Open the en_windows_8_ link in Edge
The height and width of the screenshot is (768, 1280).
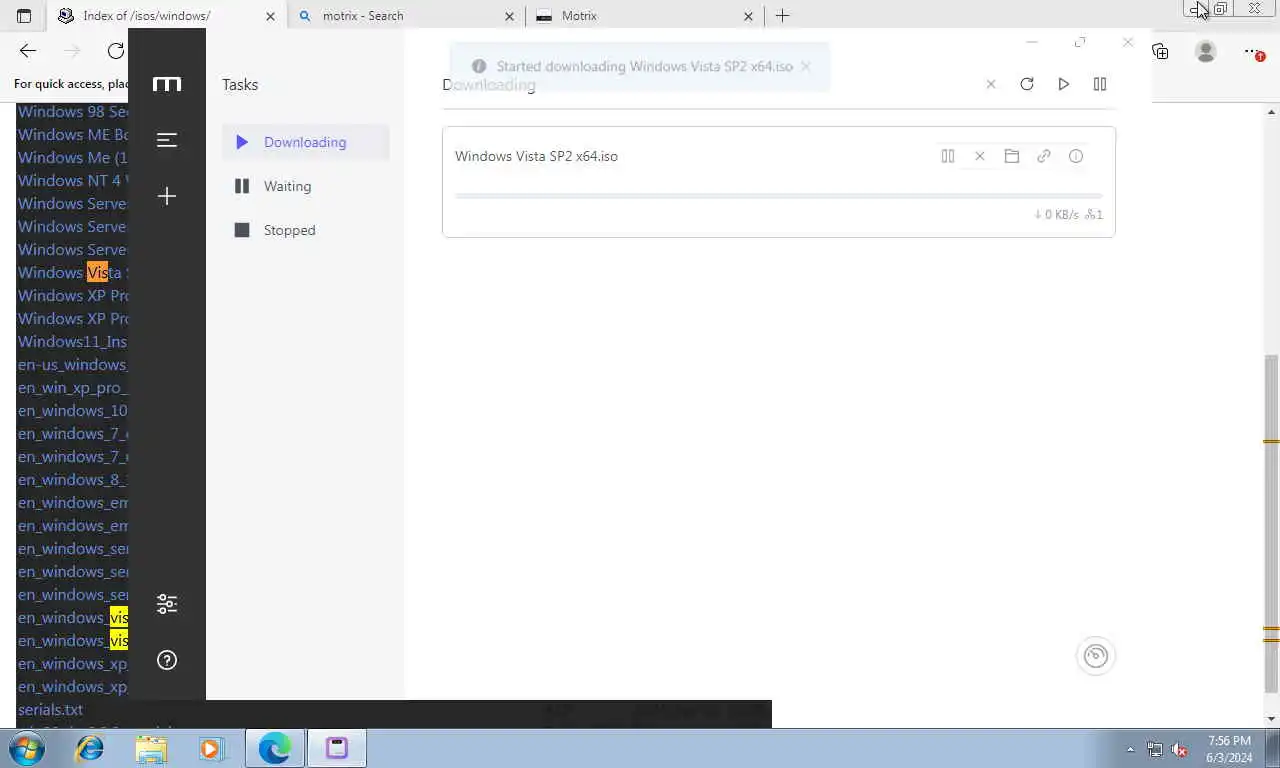[73, 479]
